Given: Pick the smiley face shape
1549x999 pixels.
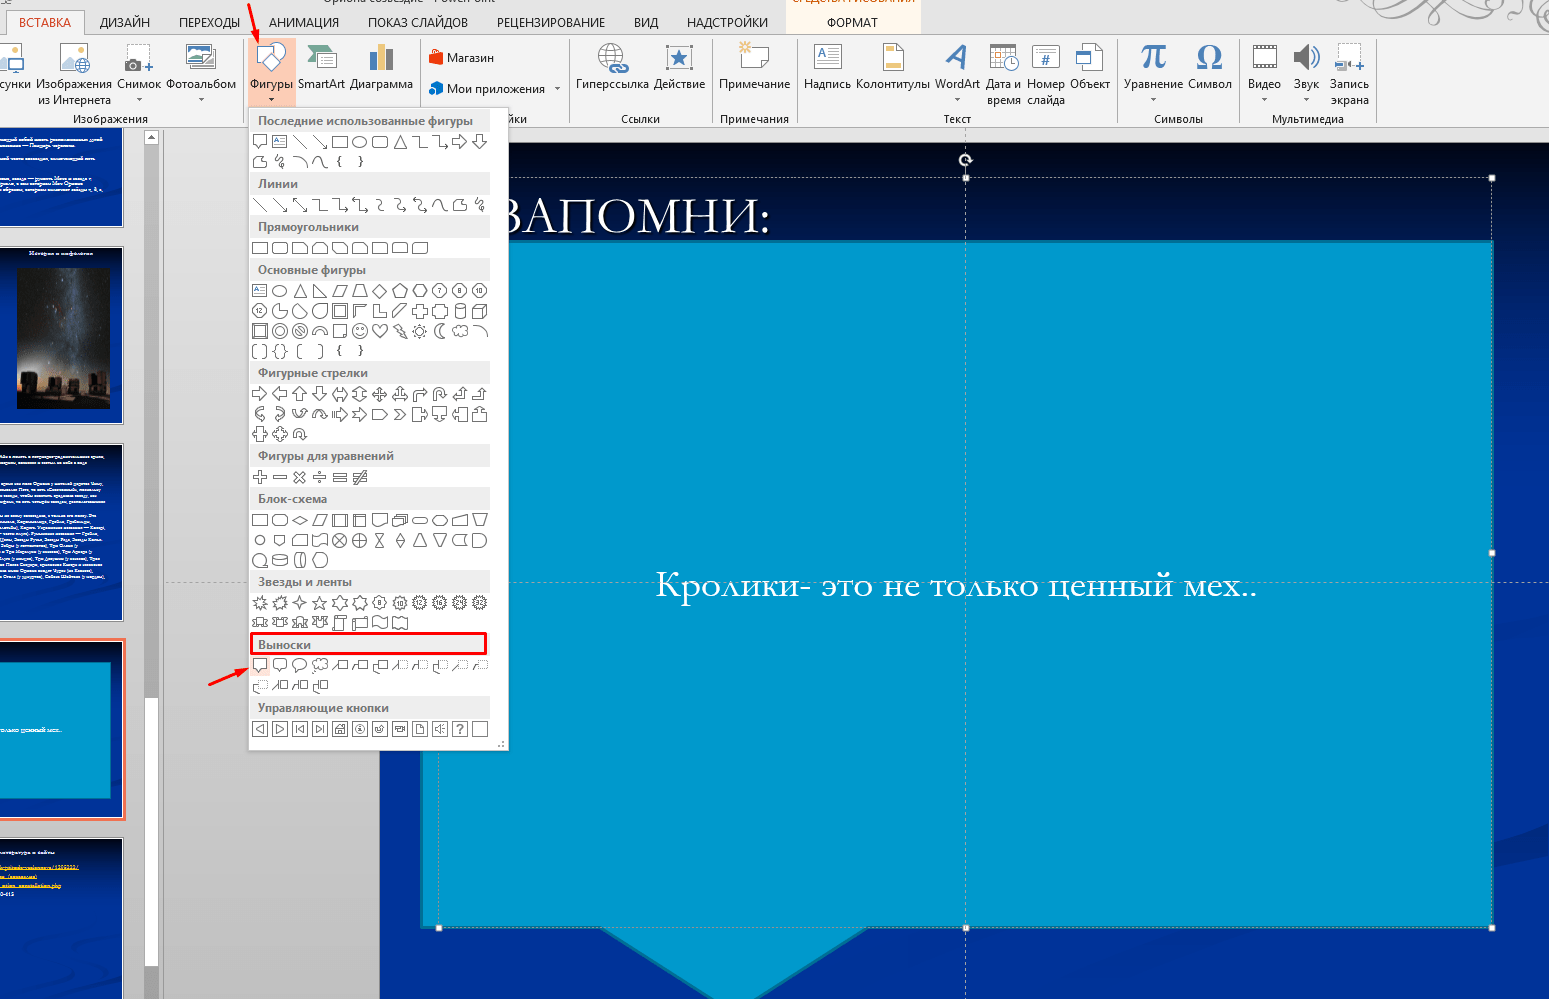Looking at the screenshot, I should point(360,331).
